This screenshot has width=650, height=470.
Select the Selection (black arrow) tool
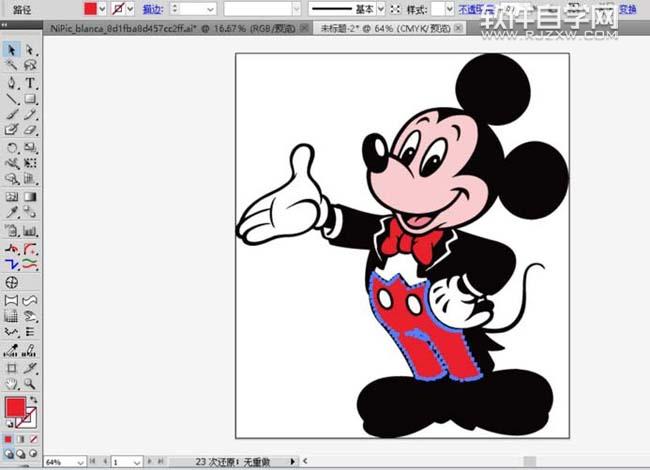pyautogui.click(x=11, y=50)
